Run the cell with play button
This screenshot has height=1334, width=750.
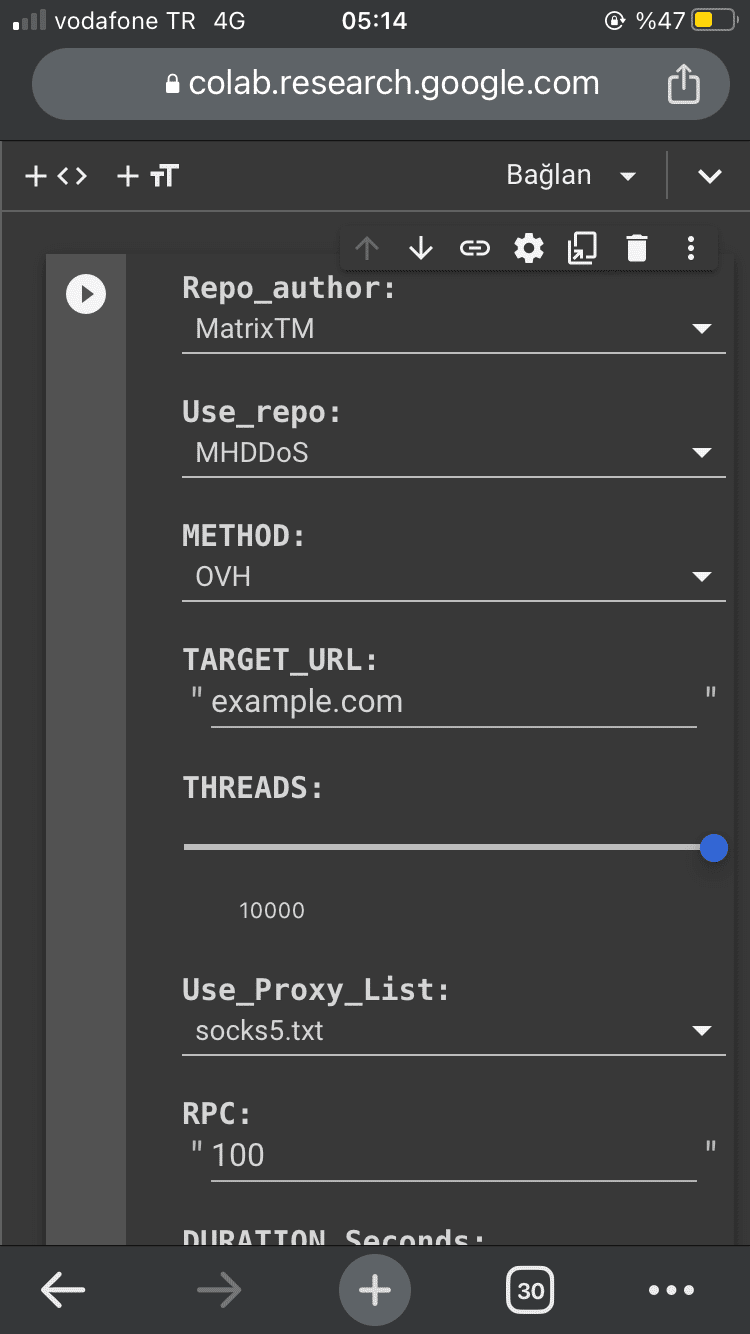(x=86, y=294)
